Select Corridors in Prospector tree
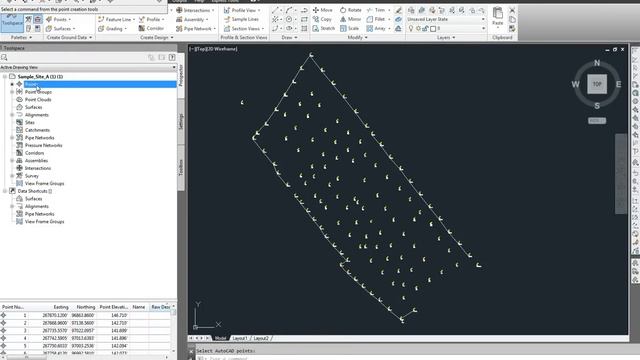640x360 pixels. (34, 153)
